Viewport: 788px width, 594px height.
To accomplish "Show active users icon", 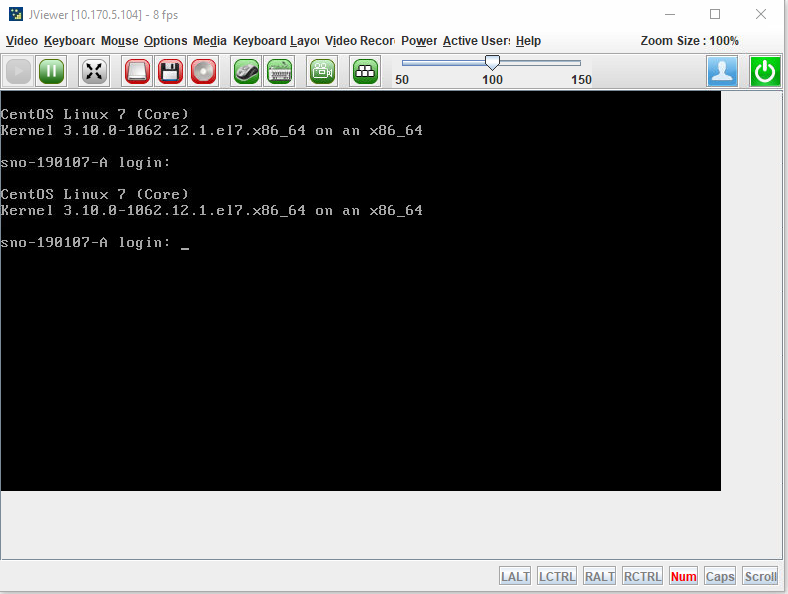I will pos(722,71).
